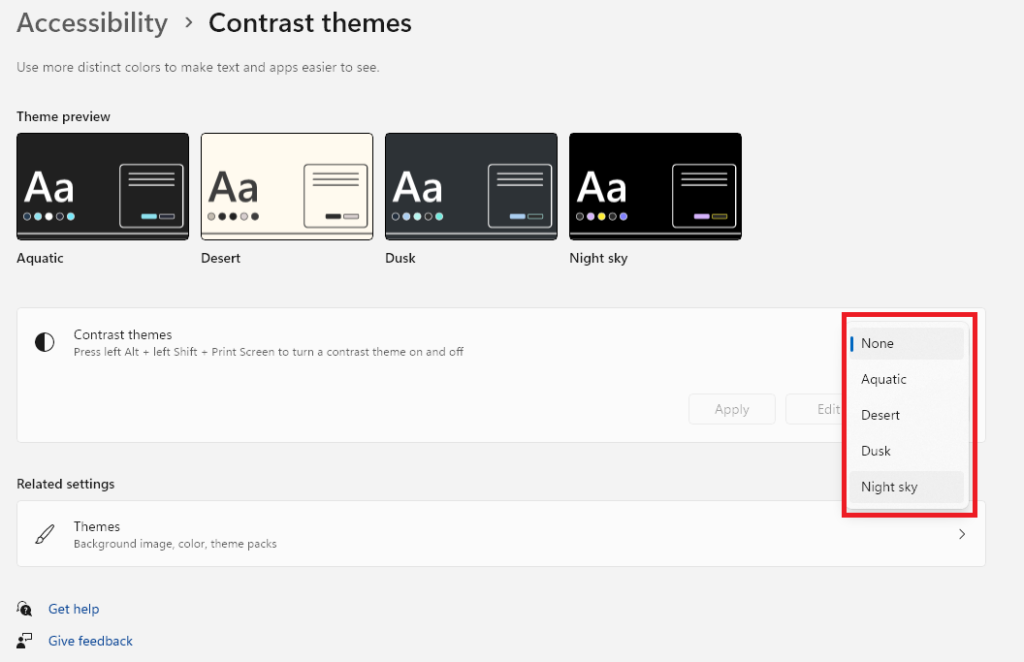Open the Give feedback link
This screenshot has width=1024, height=662.
coord(90,641)
